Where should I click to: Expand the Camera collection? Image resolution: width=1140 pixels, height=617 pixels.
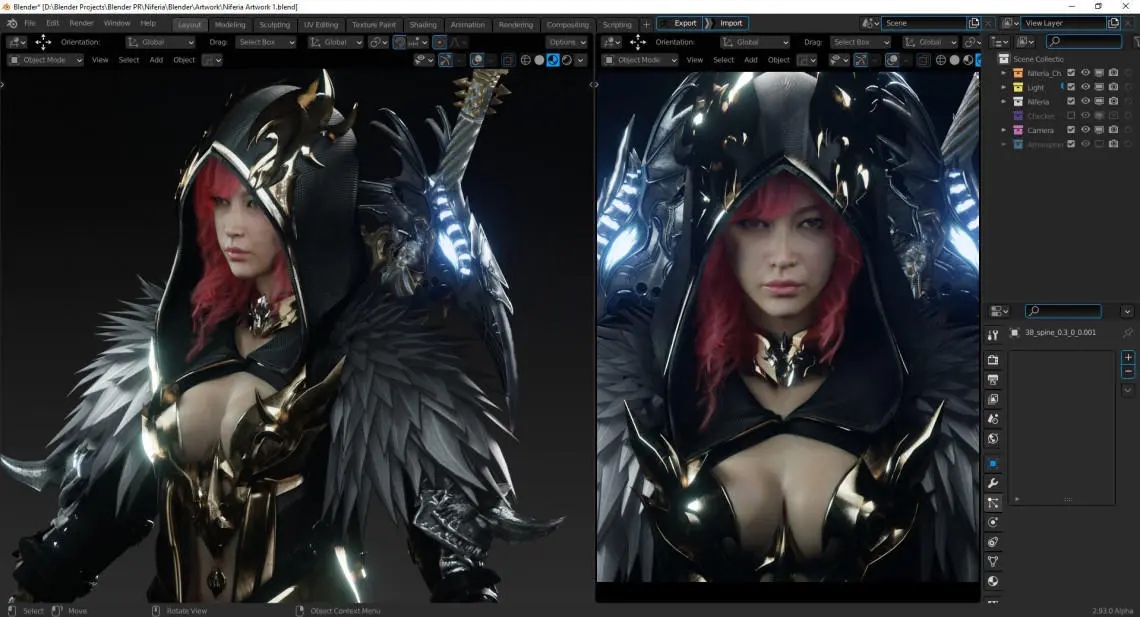click(1004, 129)
